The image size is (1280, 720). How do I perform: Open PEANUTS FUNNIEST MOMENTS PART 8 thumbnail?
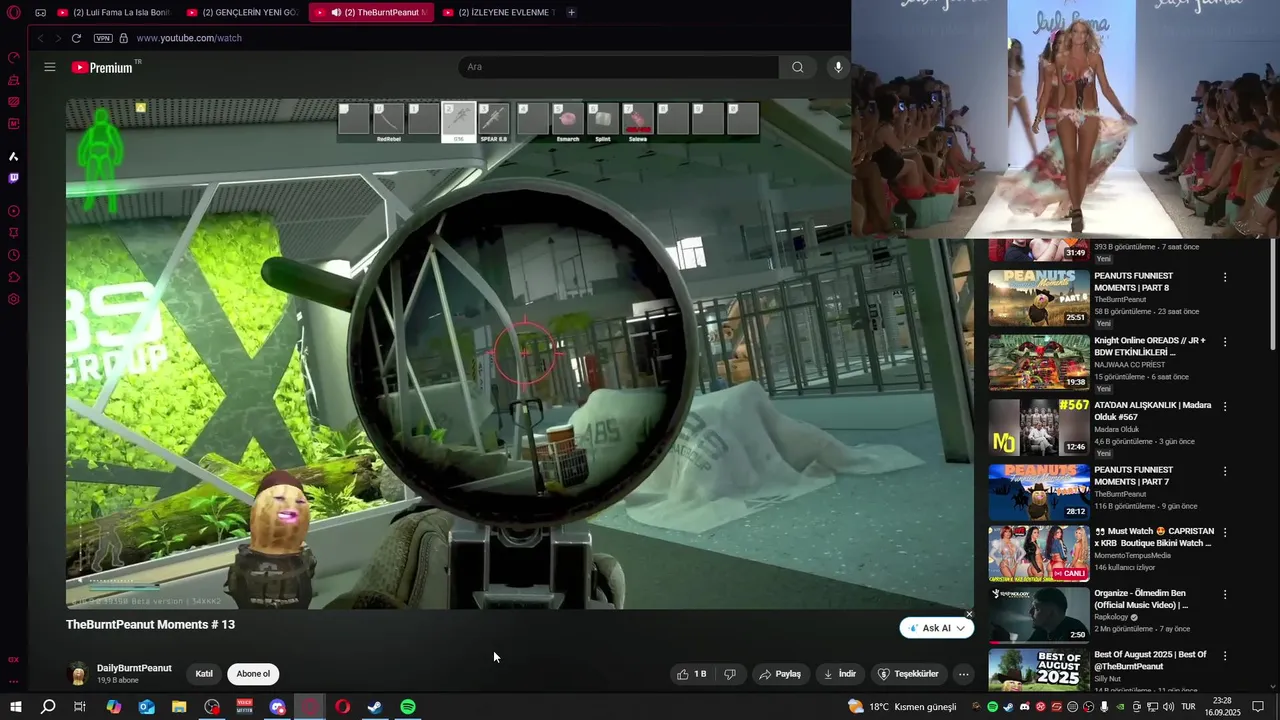tap(1039, 297)
